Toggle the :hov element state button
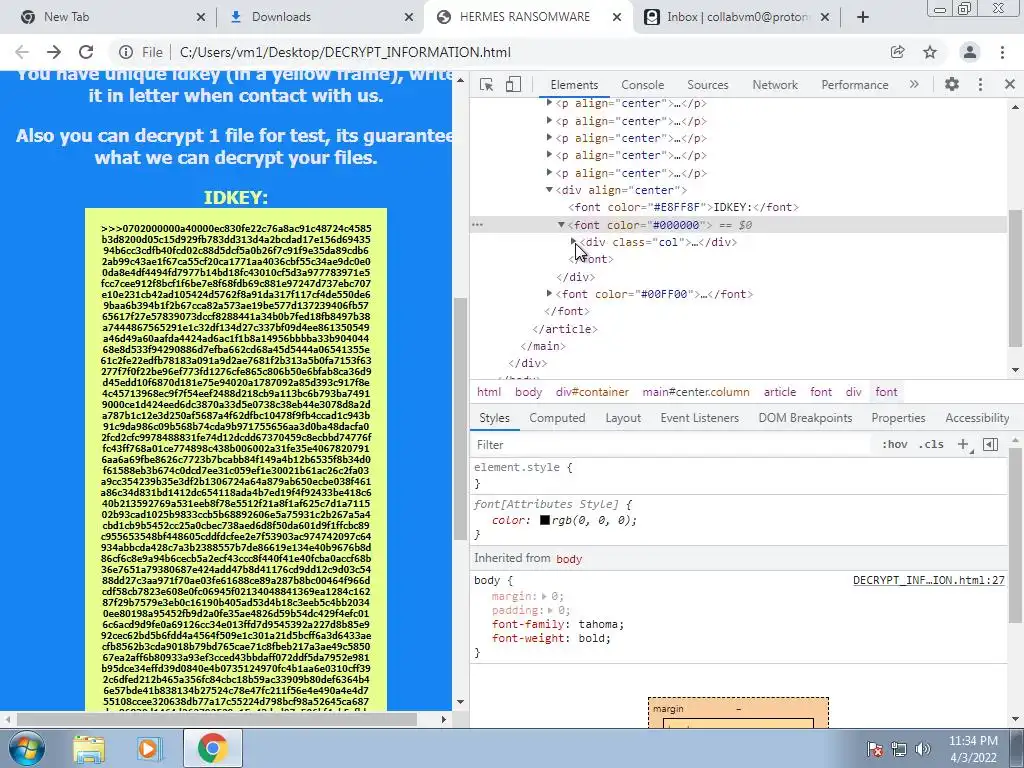The height and width of the screenshot is (768, 1024). click(895, 445)
